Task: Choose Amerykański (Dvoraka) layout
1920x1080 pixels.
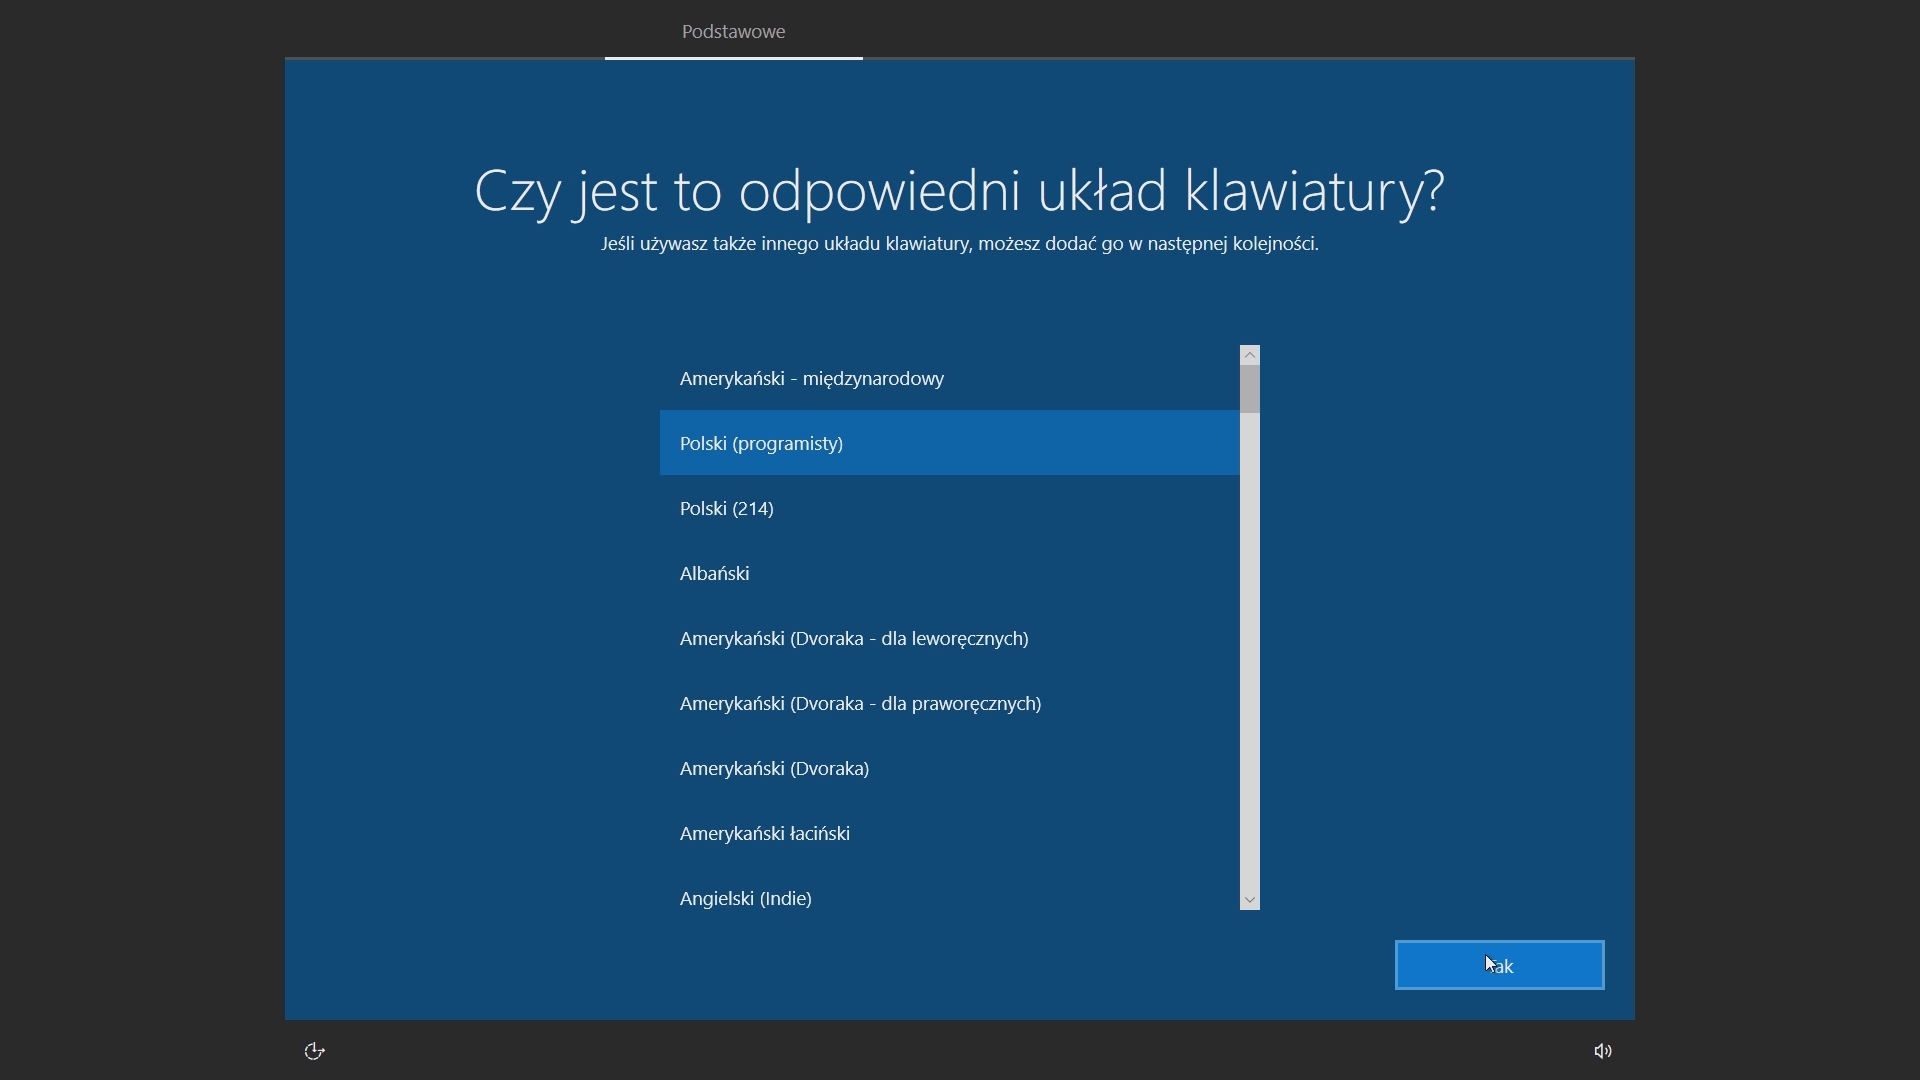Action: [x=950, y=768]
